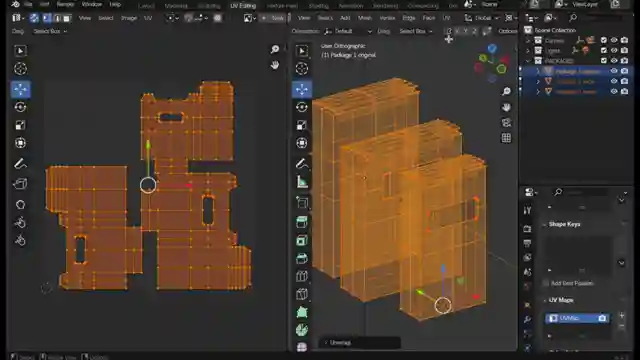640x360 pixels.
Task: Choose the Relax sculpt tool in UV editor
Action: click(20, 222)
